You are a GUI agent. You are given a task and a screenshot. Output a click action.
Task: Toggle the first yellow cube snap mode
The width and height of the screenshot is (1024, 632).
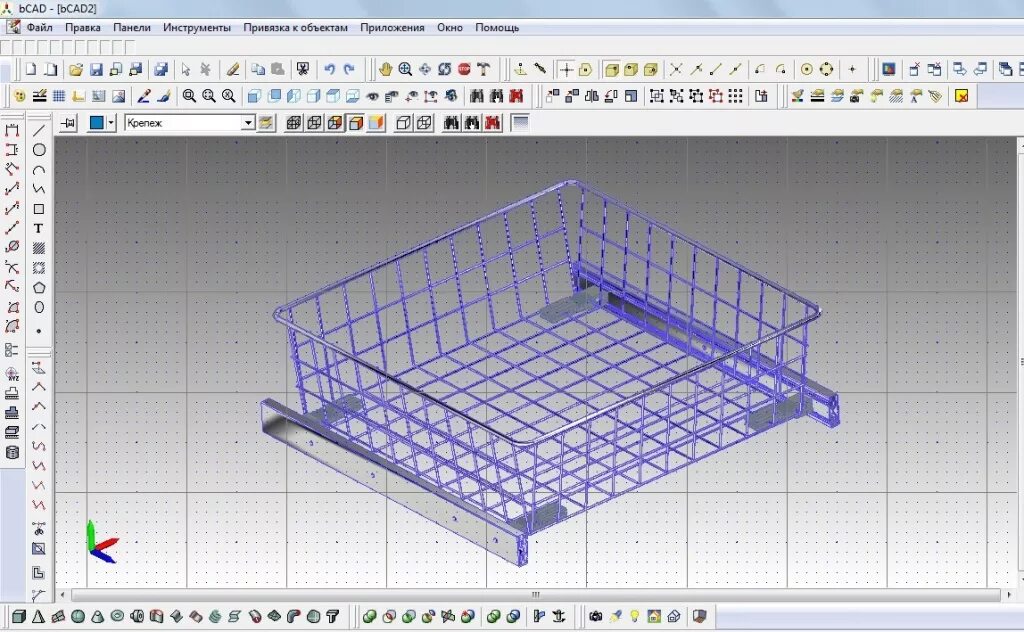[x=611, y=69]
